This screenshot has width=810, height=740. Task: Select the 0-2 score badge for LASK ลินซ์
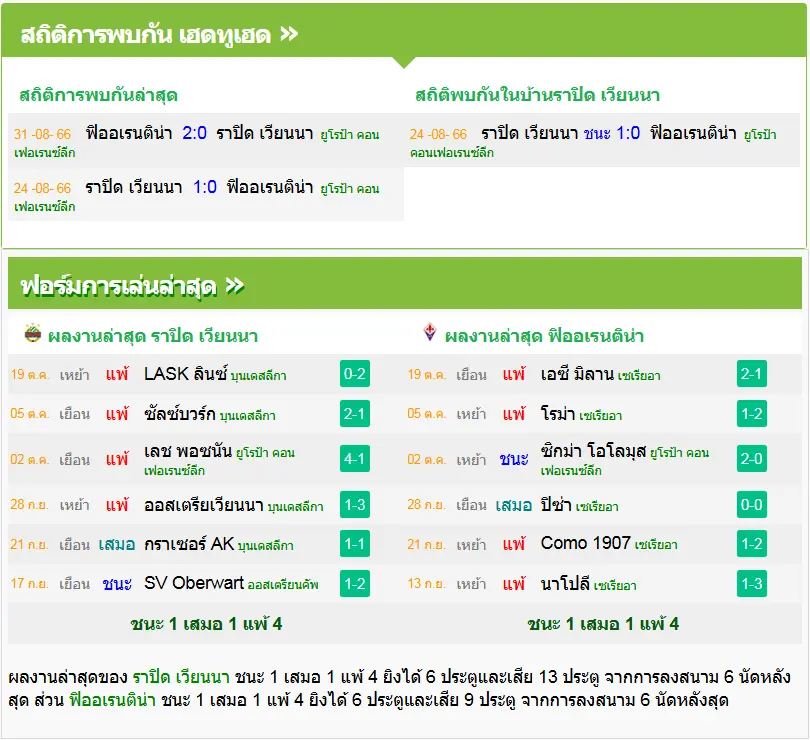[x=354, y=374]
